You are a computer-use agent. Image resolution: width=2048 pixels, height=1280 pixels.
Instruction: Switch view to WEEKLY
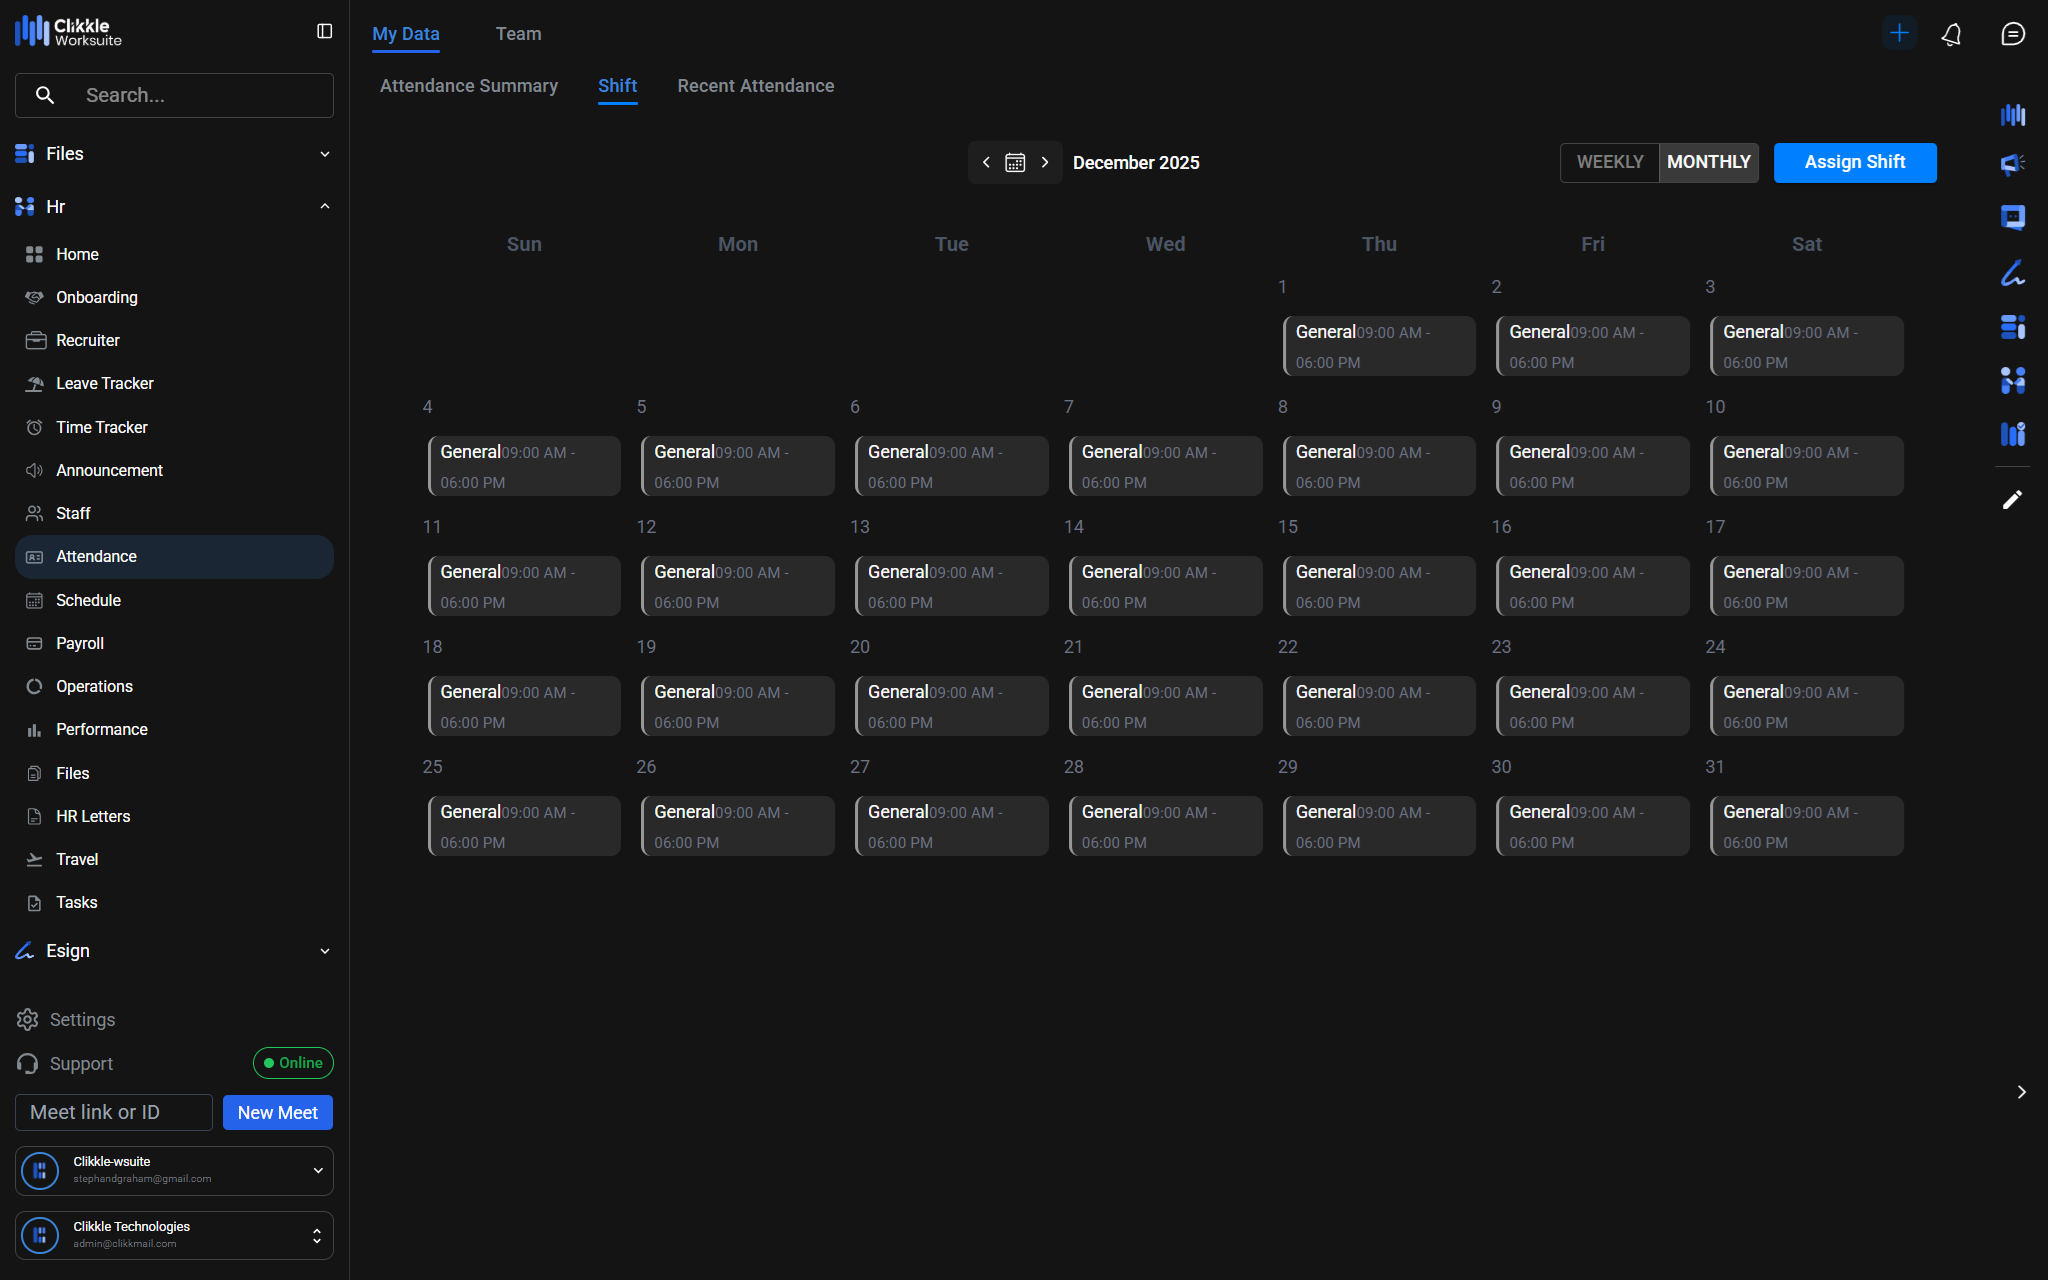click(x=1609, y=162)
